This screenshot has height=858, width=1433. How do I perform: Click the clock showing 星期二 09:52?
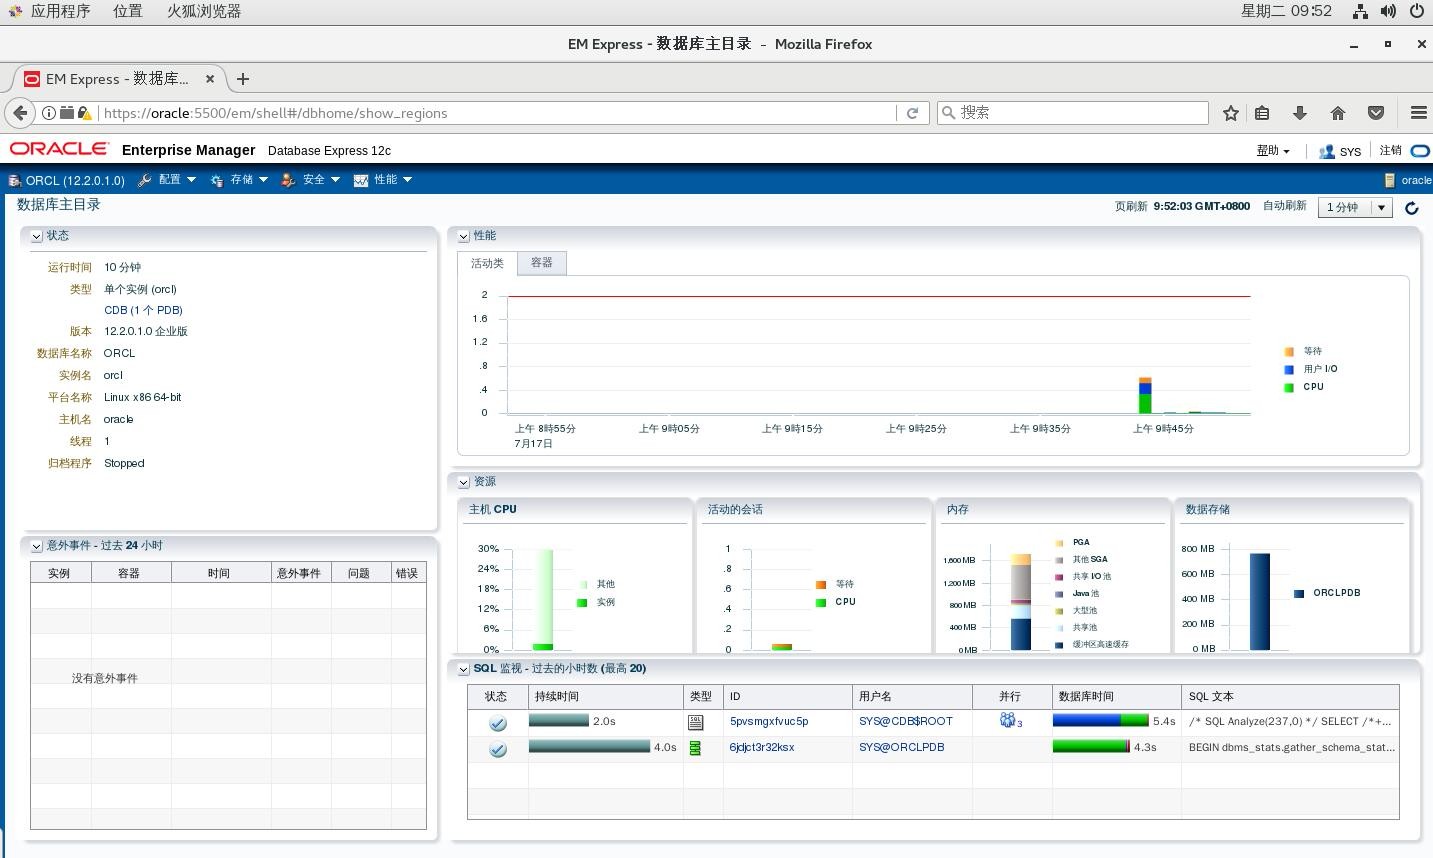click(1286, 11)
